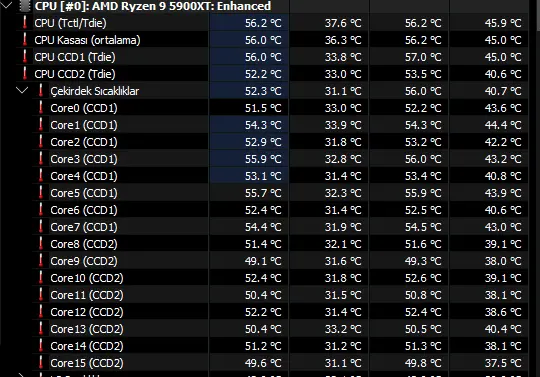Click maximum value 52.6 °C of Core10
This screenshot has width=540, height=377.
click(423, 278)
